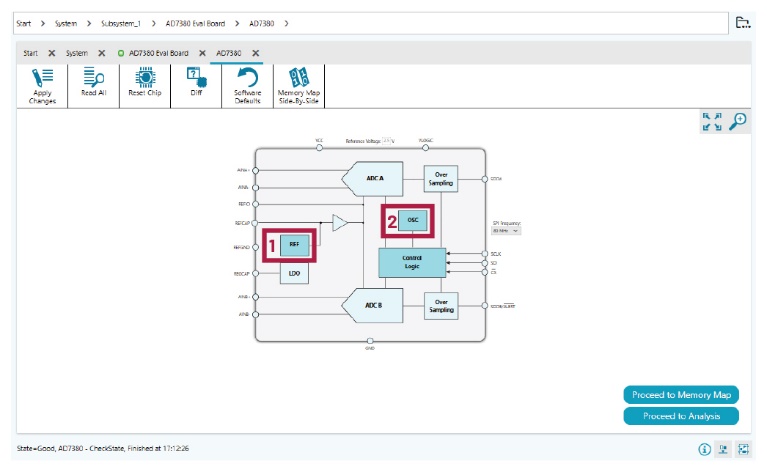Click the info icon in the status bar
This screenshot has height=472, width=767.
pos(704,449)
